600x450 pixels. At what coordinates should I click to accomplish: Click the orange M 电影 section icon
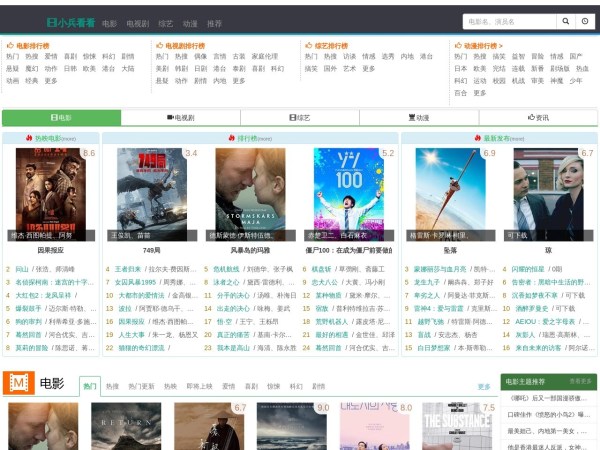pyautogui.click(x=18, y=383)
